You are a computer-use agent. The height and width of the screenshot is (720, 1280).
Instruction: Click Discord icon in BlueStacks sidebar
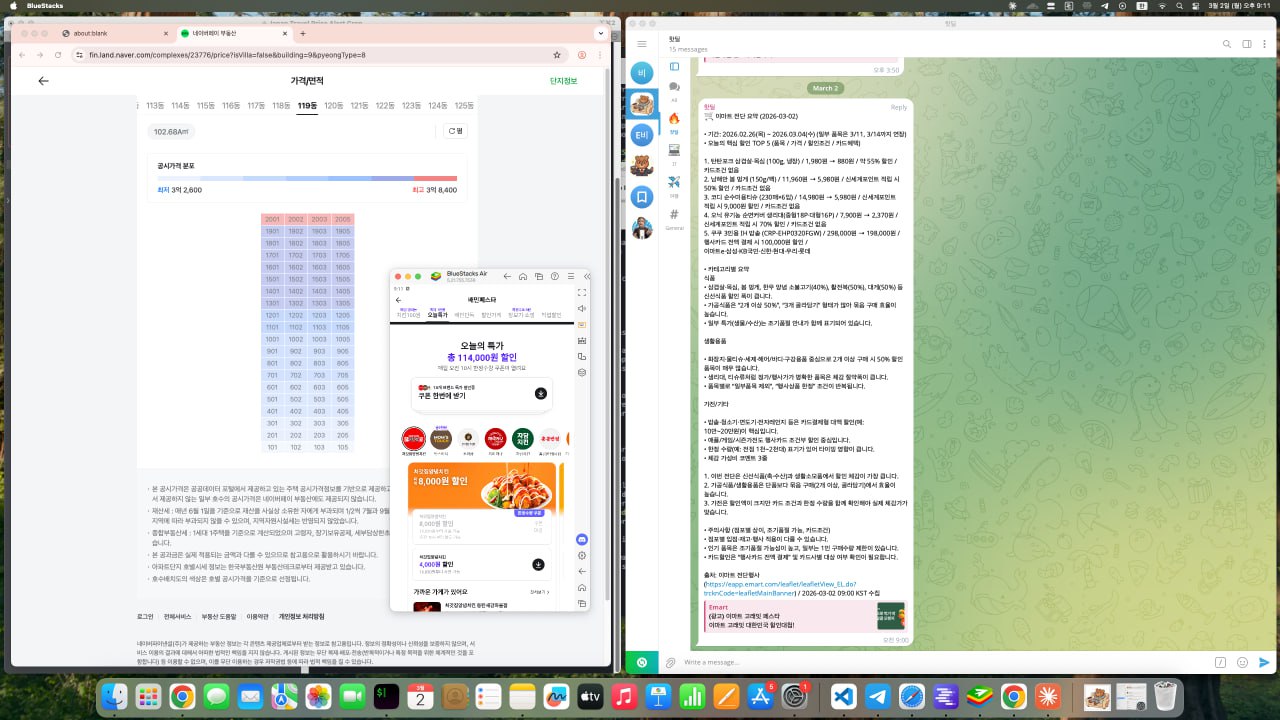pyautogui.click(x=582, y=539)
